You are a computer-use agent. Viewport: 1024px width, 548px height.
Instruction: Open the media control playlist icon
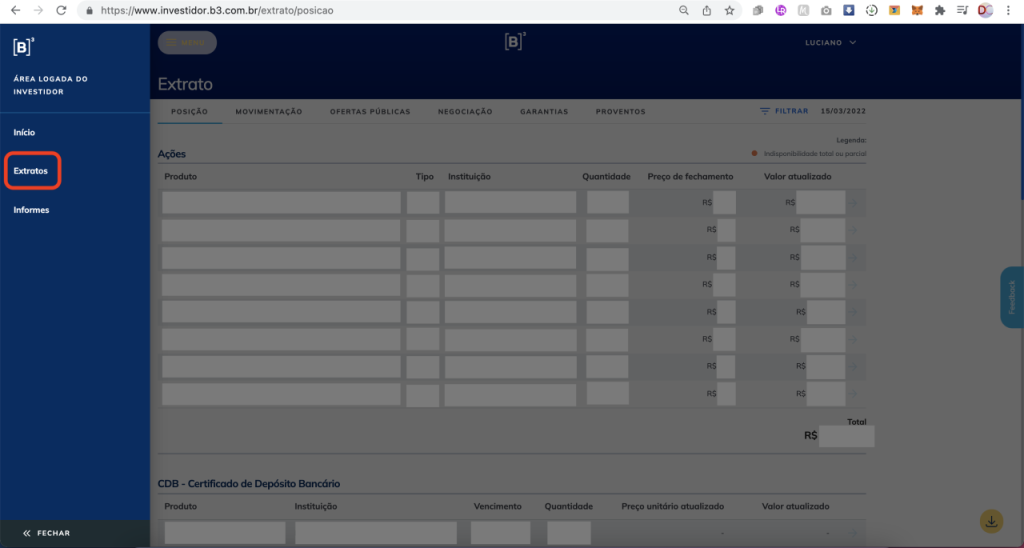963,10
